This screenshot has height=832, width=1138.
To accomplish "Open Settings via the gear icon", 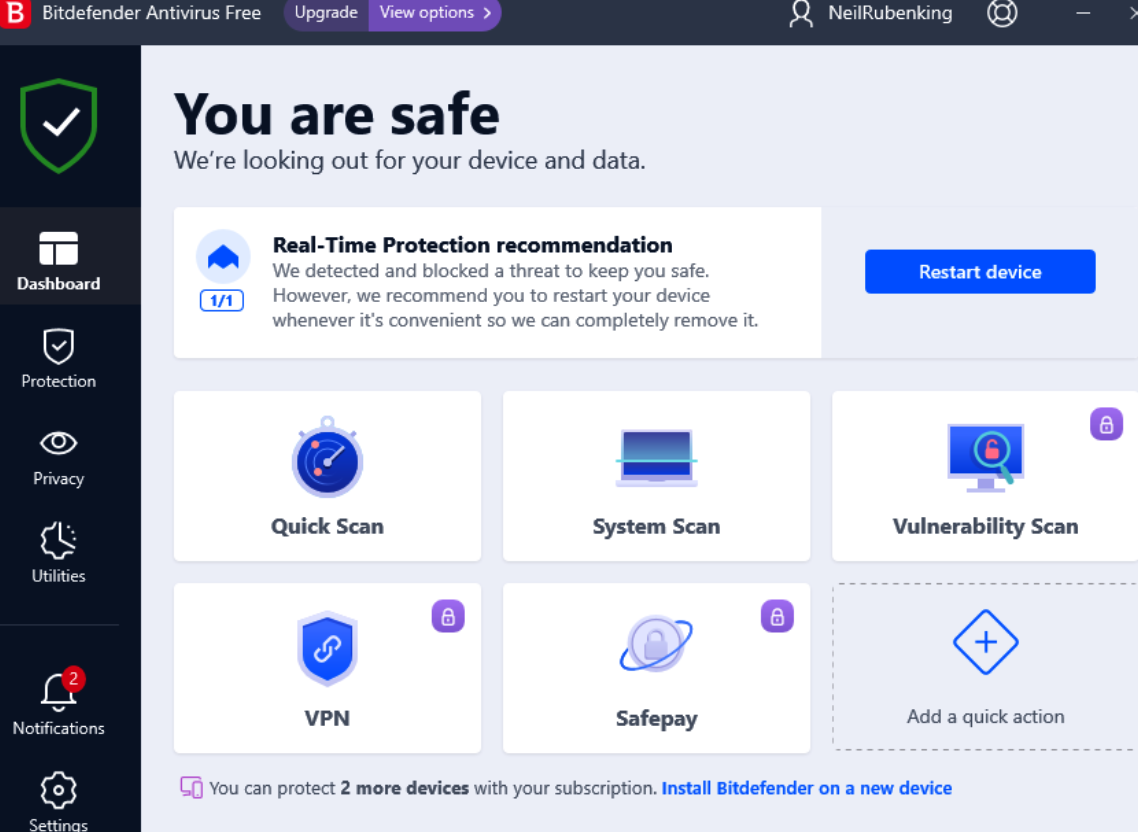I will [x=59, y=800].
